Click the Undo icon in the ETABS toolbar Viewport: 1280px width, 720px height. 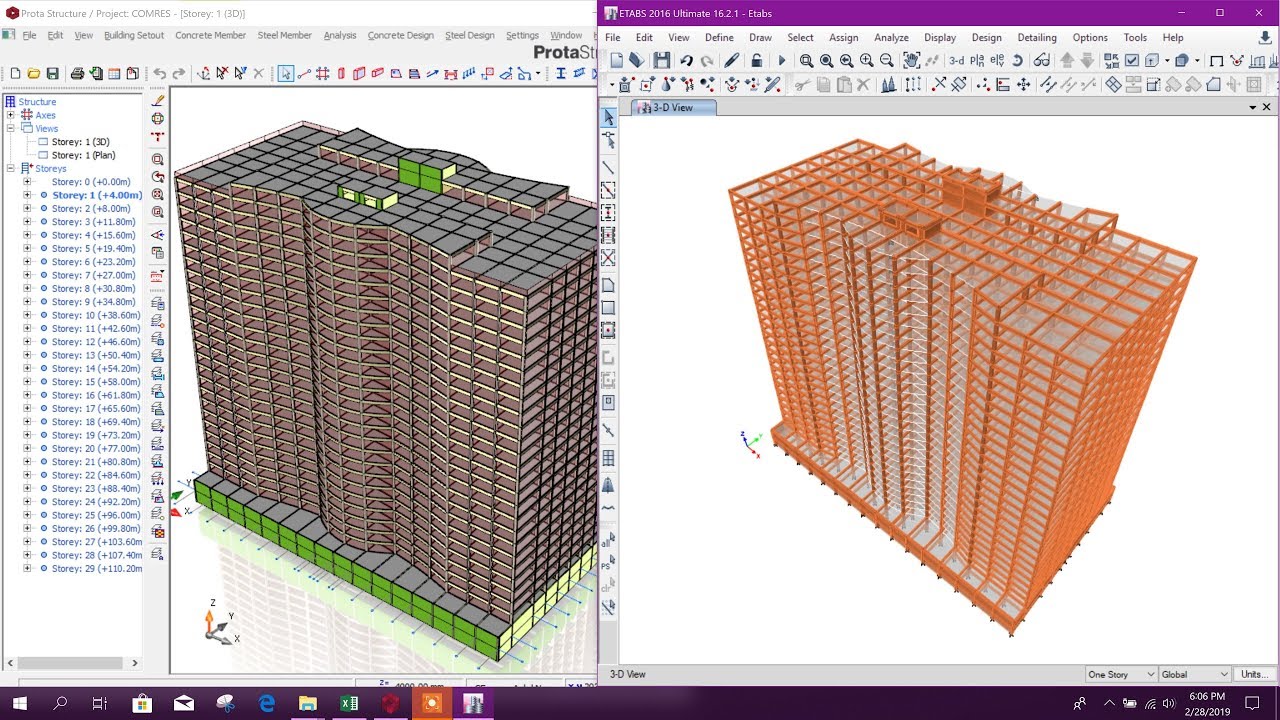[685, 61]
